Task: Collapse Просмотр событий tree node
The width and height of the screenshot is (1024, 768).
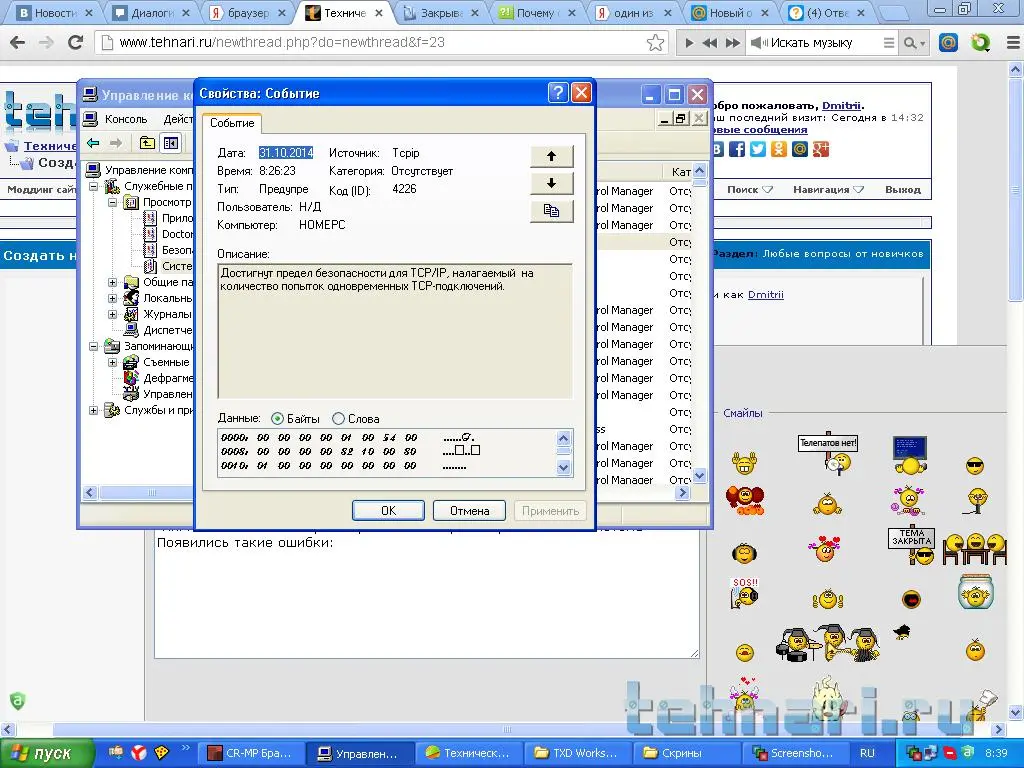Action: pyautogui.click(x=112, y=202)
